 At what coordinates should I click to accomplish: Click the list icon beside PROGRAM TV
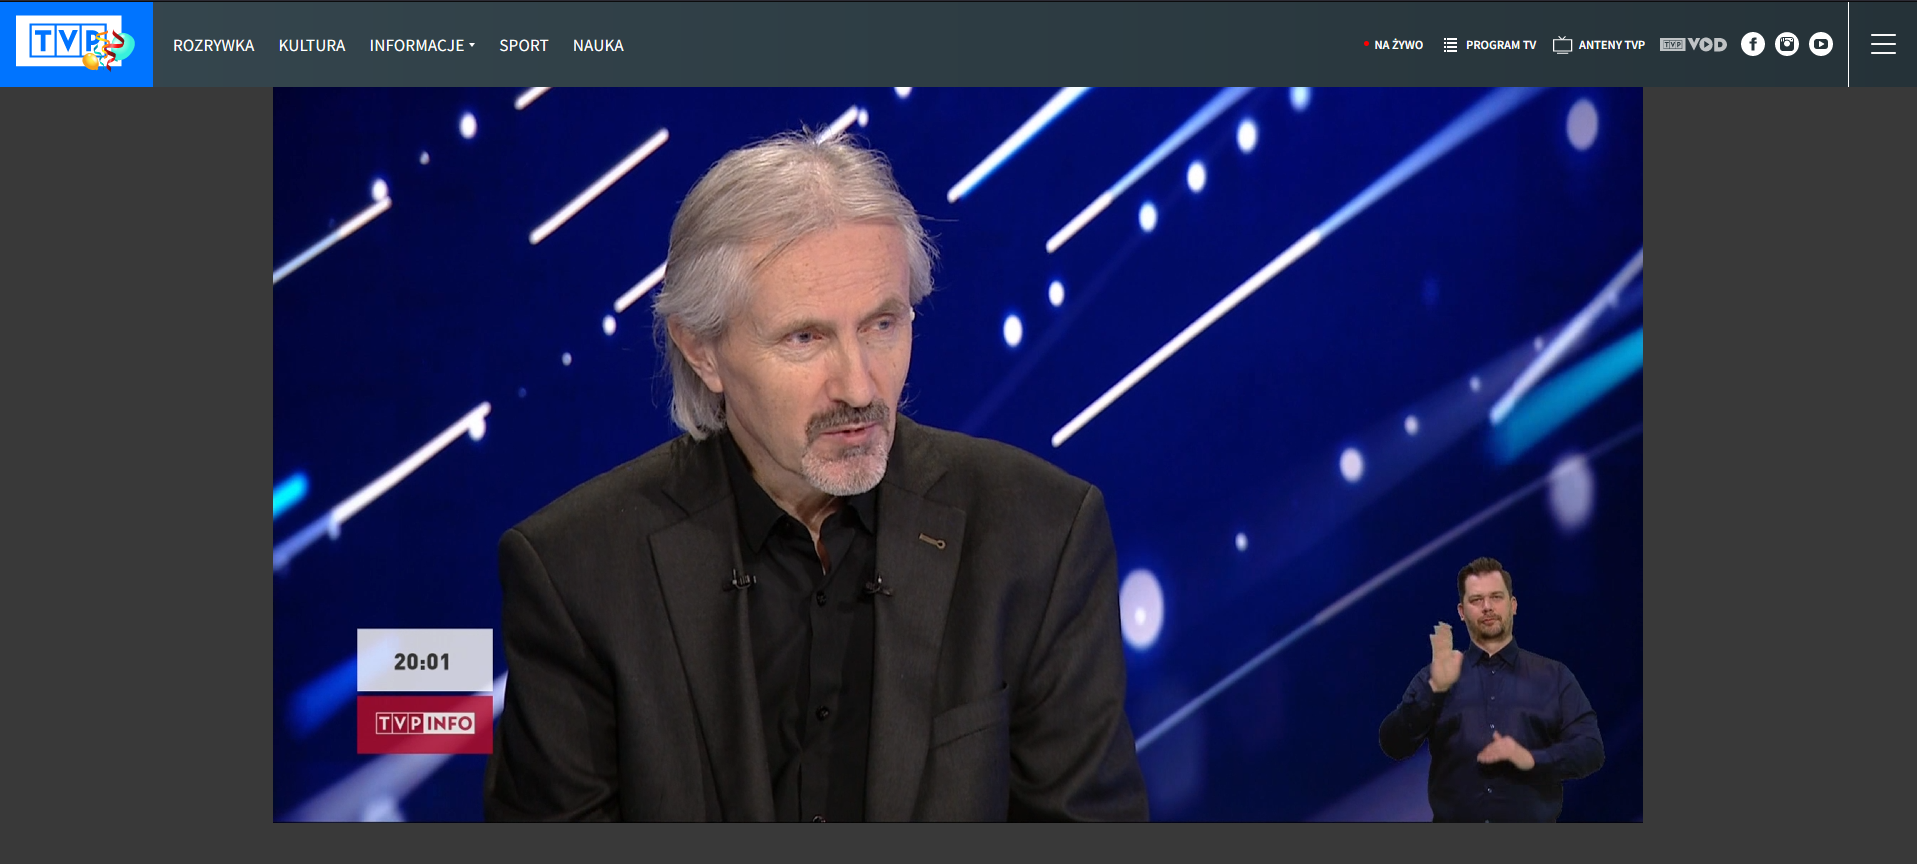[1450, 45]
